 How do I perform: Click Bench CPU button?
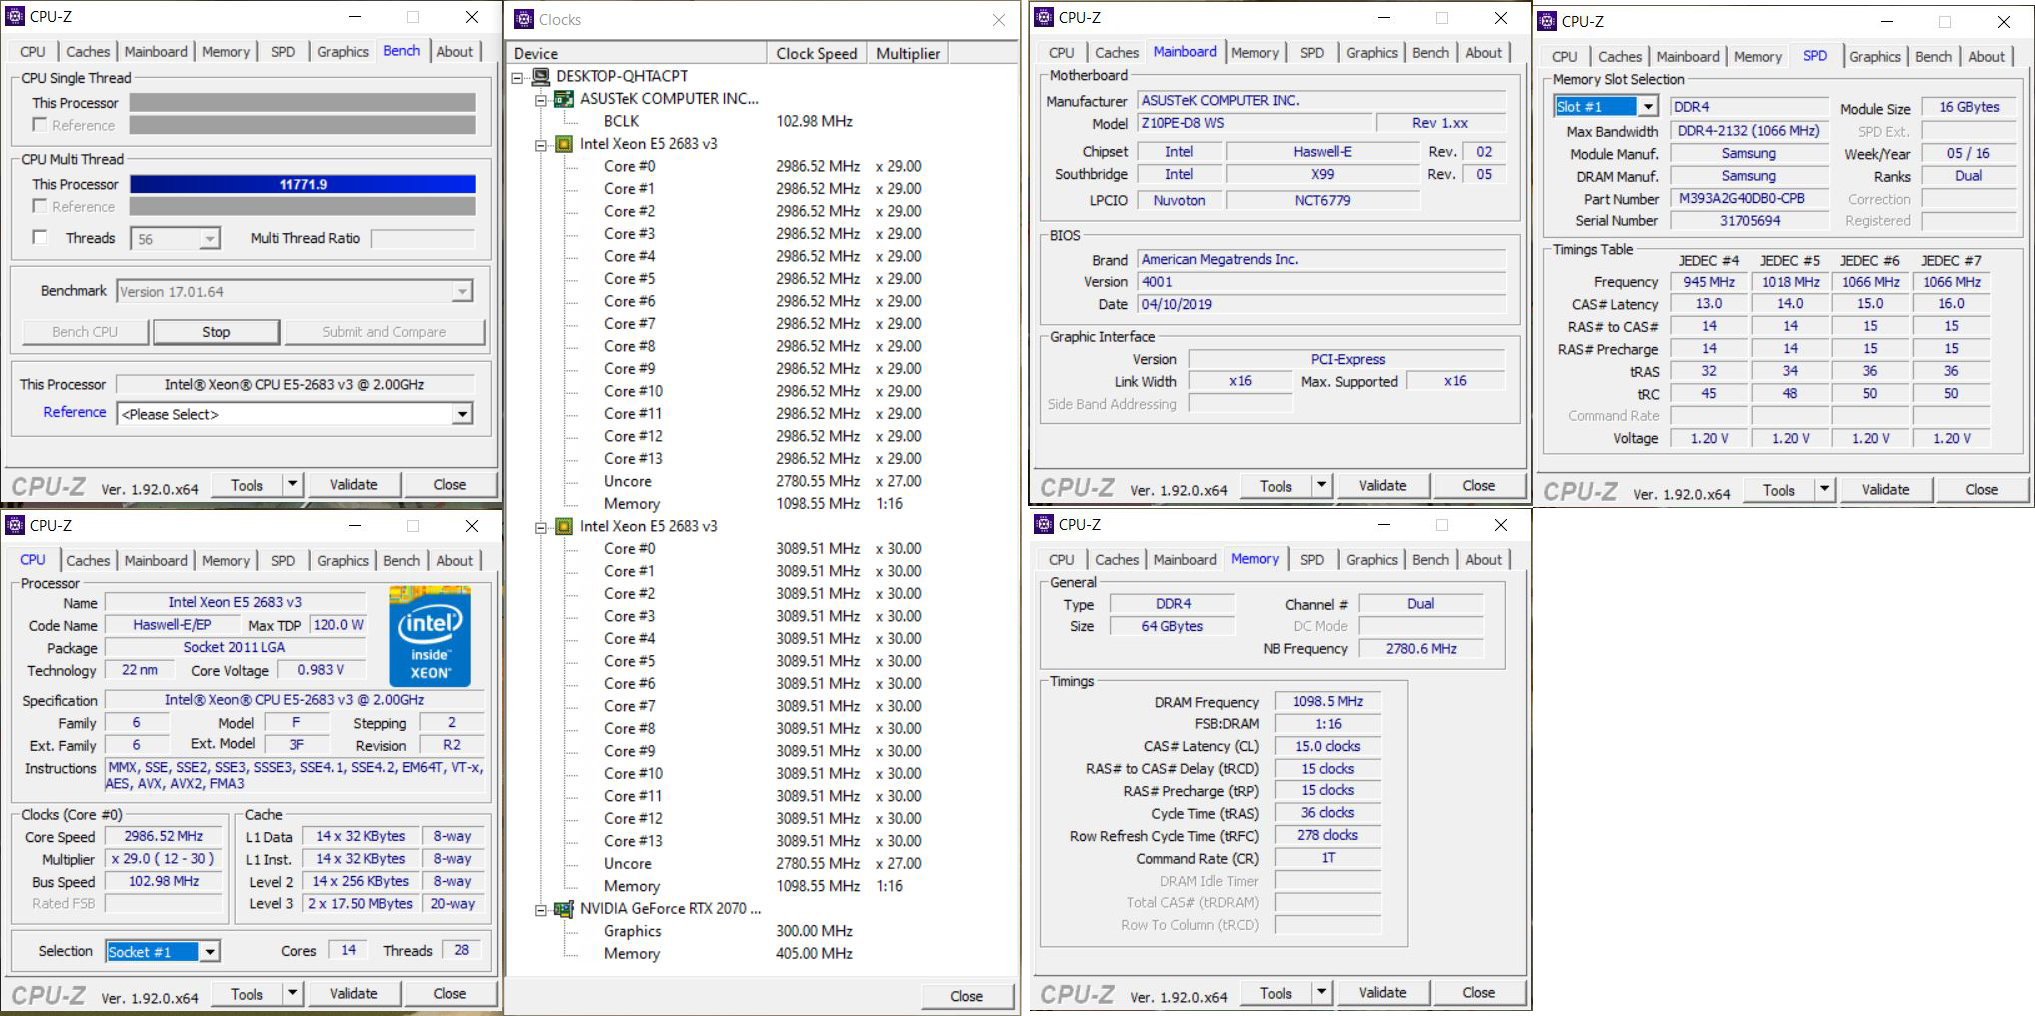point(85,332)
